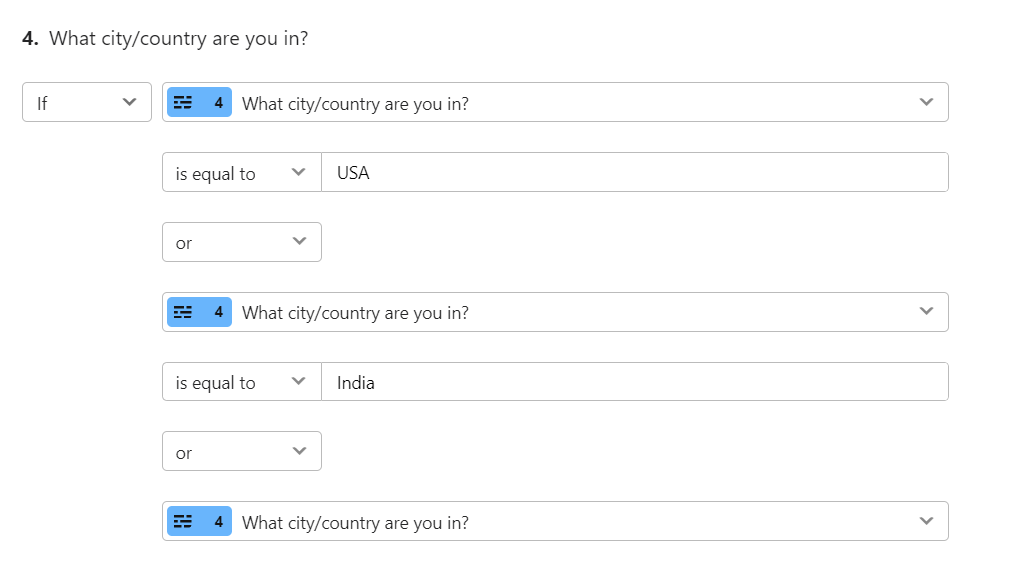Screen dimensions: 1012x562
Task: Expand the 'or' dropdown below the USA row
Action: click(x=242, y=242)
